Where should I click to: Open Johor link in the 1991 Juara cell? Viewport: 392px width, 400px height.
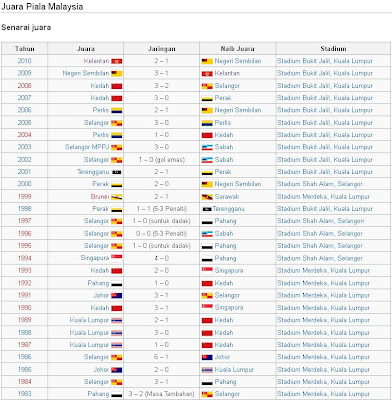click(x=101, y=295)
